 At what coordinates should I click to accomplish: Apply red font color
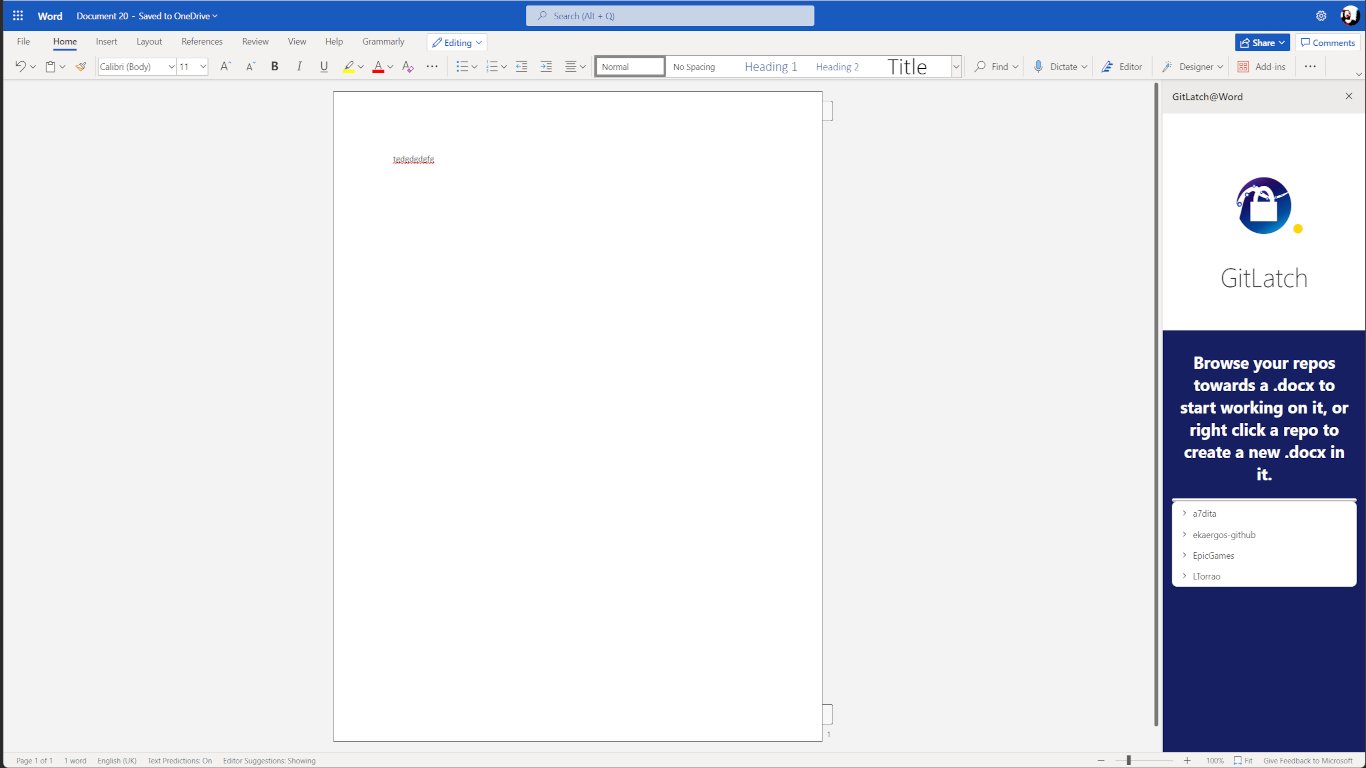click(378, 67)
